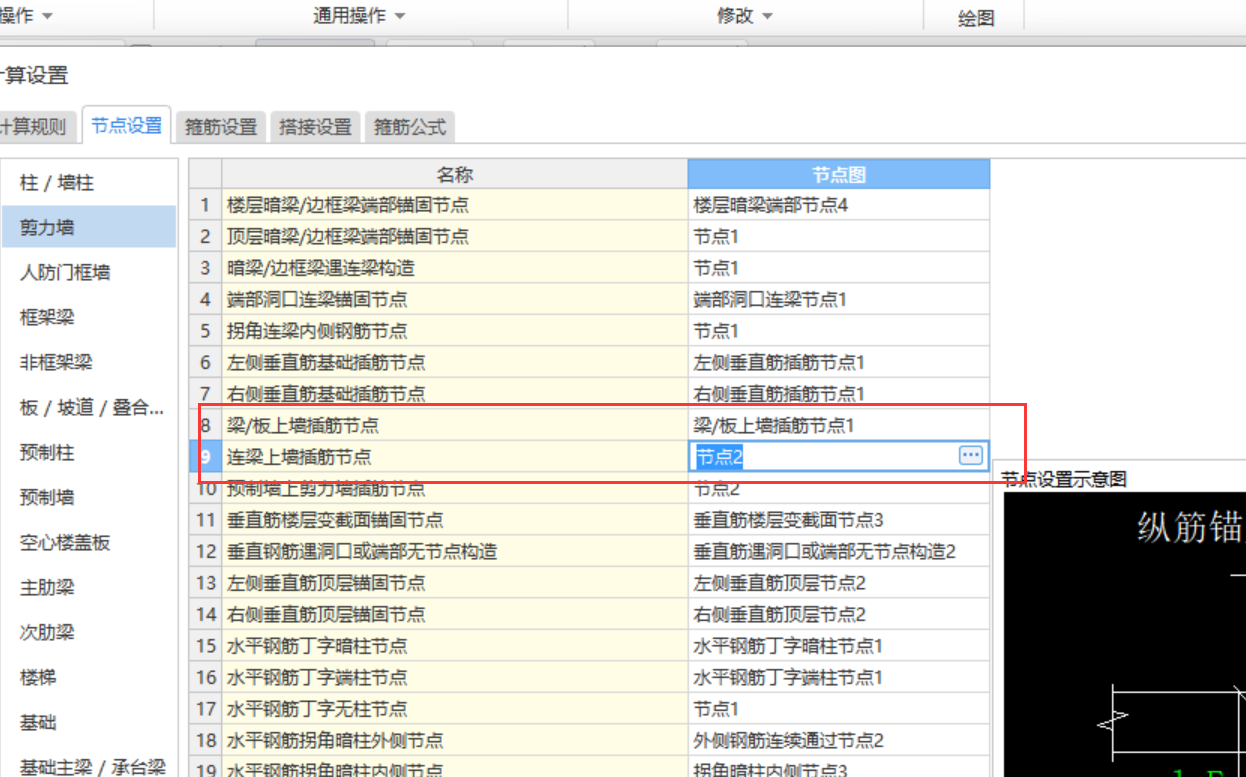The width and height of the screenshot is (1246, 777).
Task: Select 非框架梁 in component list
Action: pos(88,362)
